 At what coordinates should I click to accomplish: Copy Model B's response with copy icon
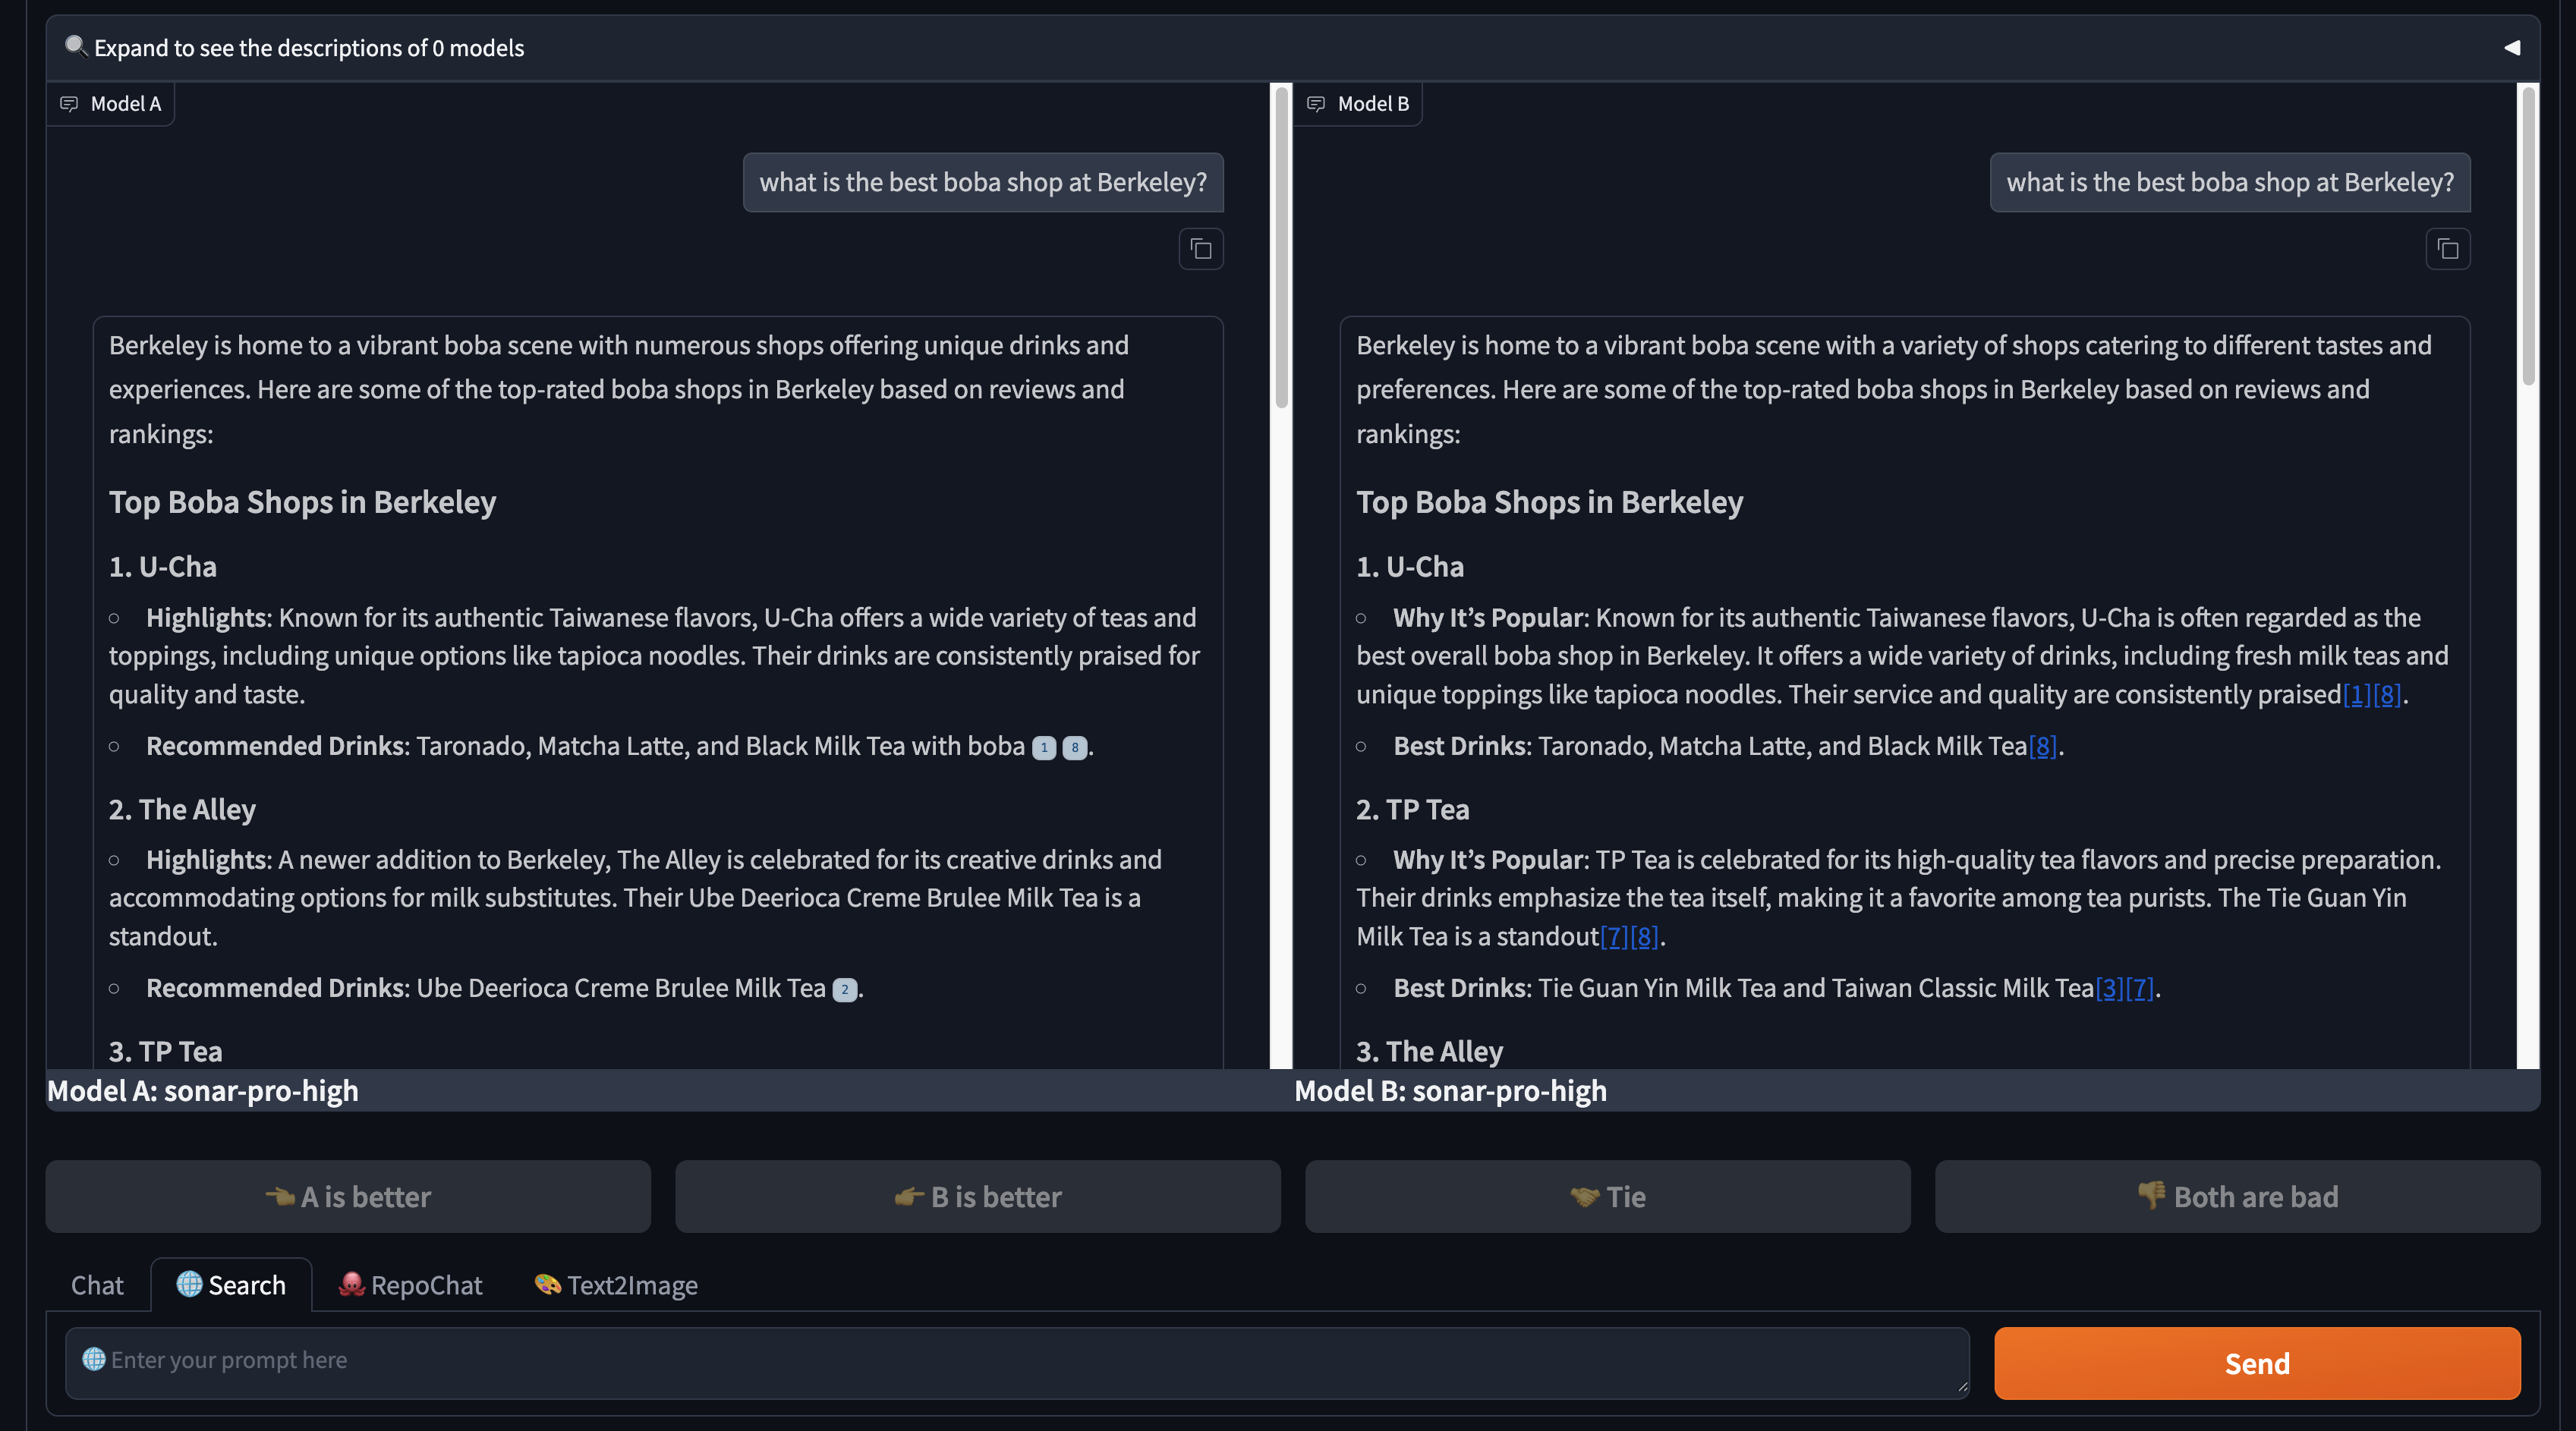click(x=2447, y=249)
